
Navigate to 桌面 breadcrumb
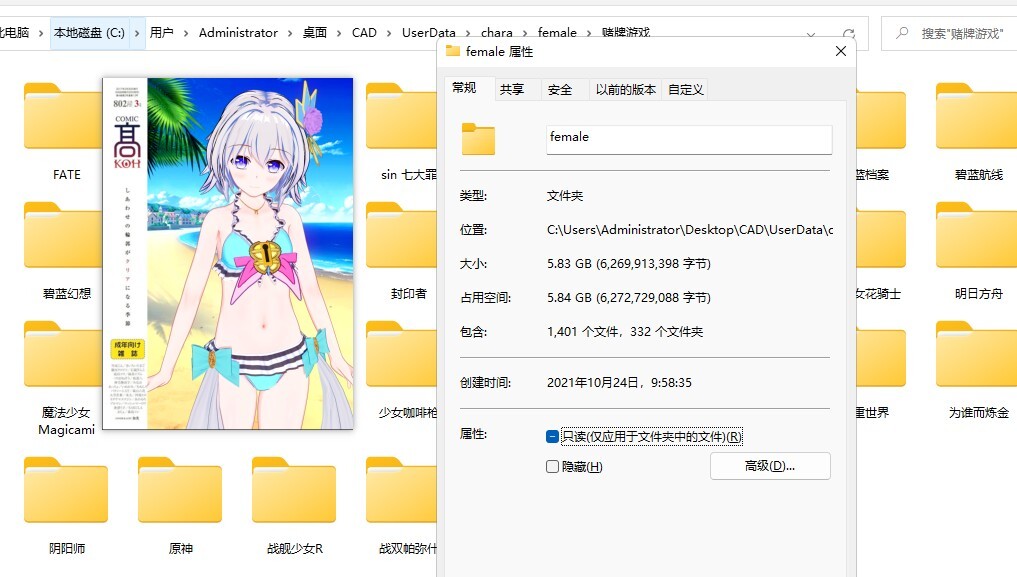tap(315, 32)
